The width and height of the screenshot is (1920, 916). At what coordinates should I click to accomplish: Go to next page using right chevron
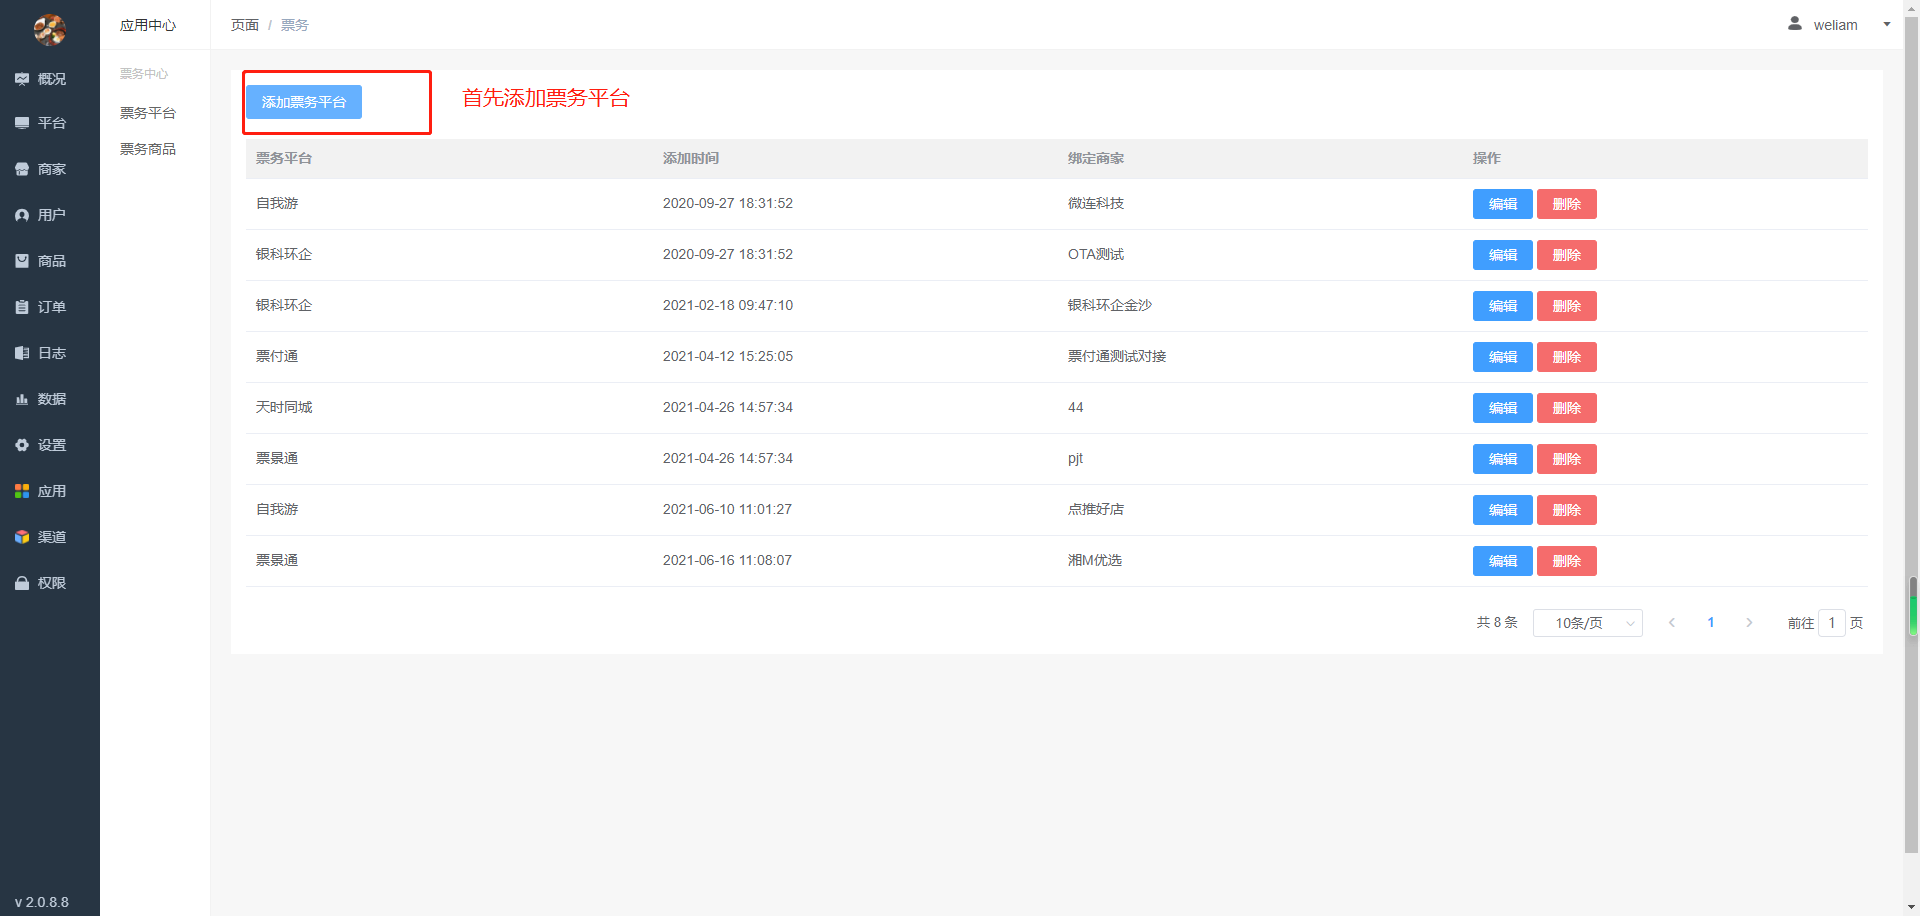pos(1749,623)
